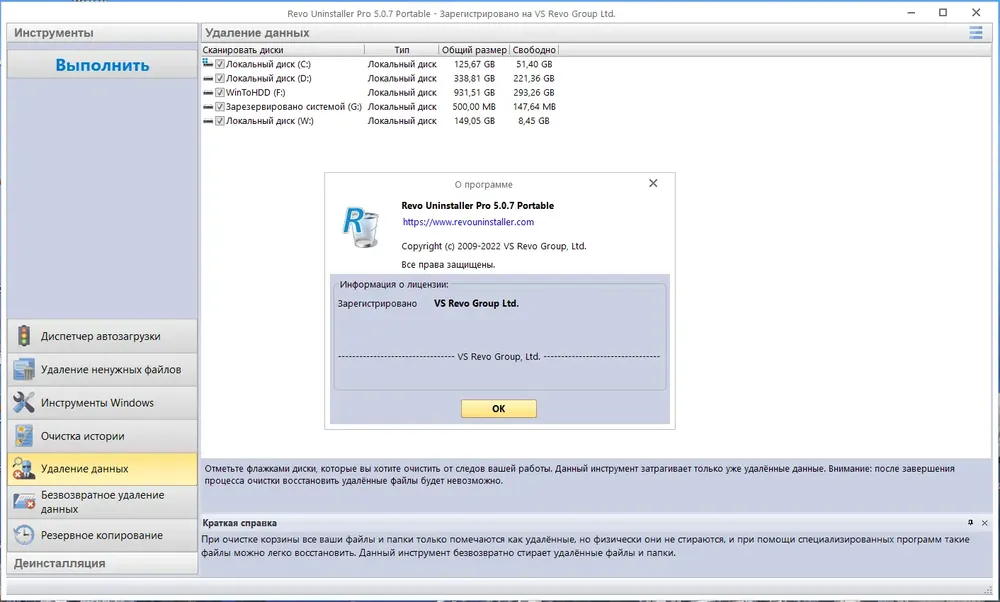
Task: Sort by Сканировать диски column header
Action: coord(283,50)
